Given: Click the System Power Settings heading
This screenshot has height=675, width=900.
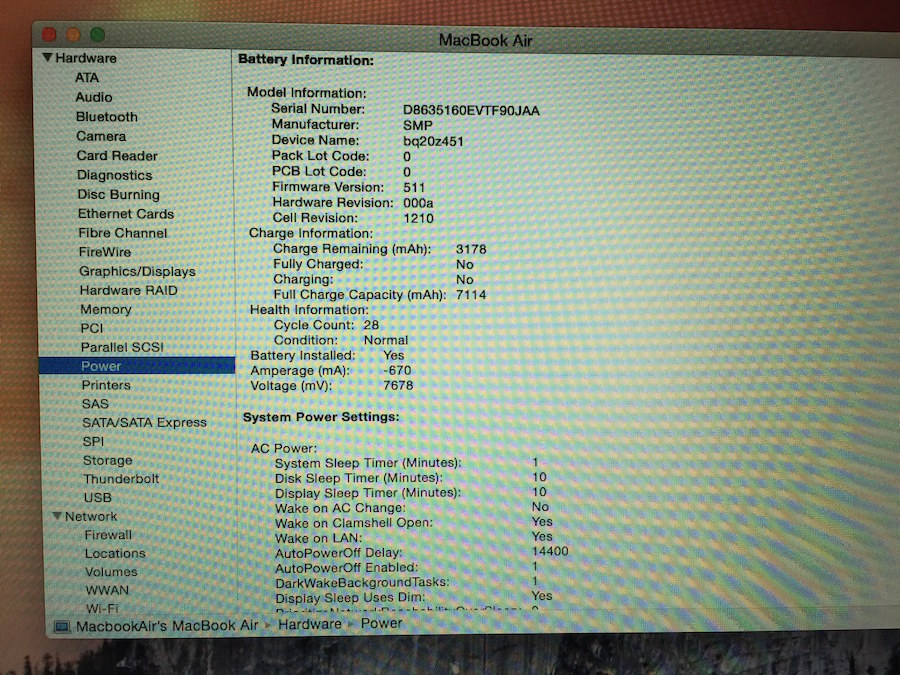Looking at the screenshot, I should pos(321,417).
